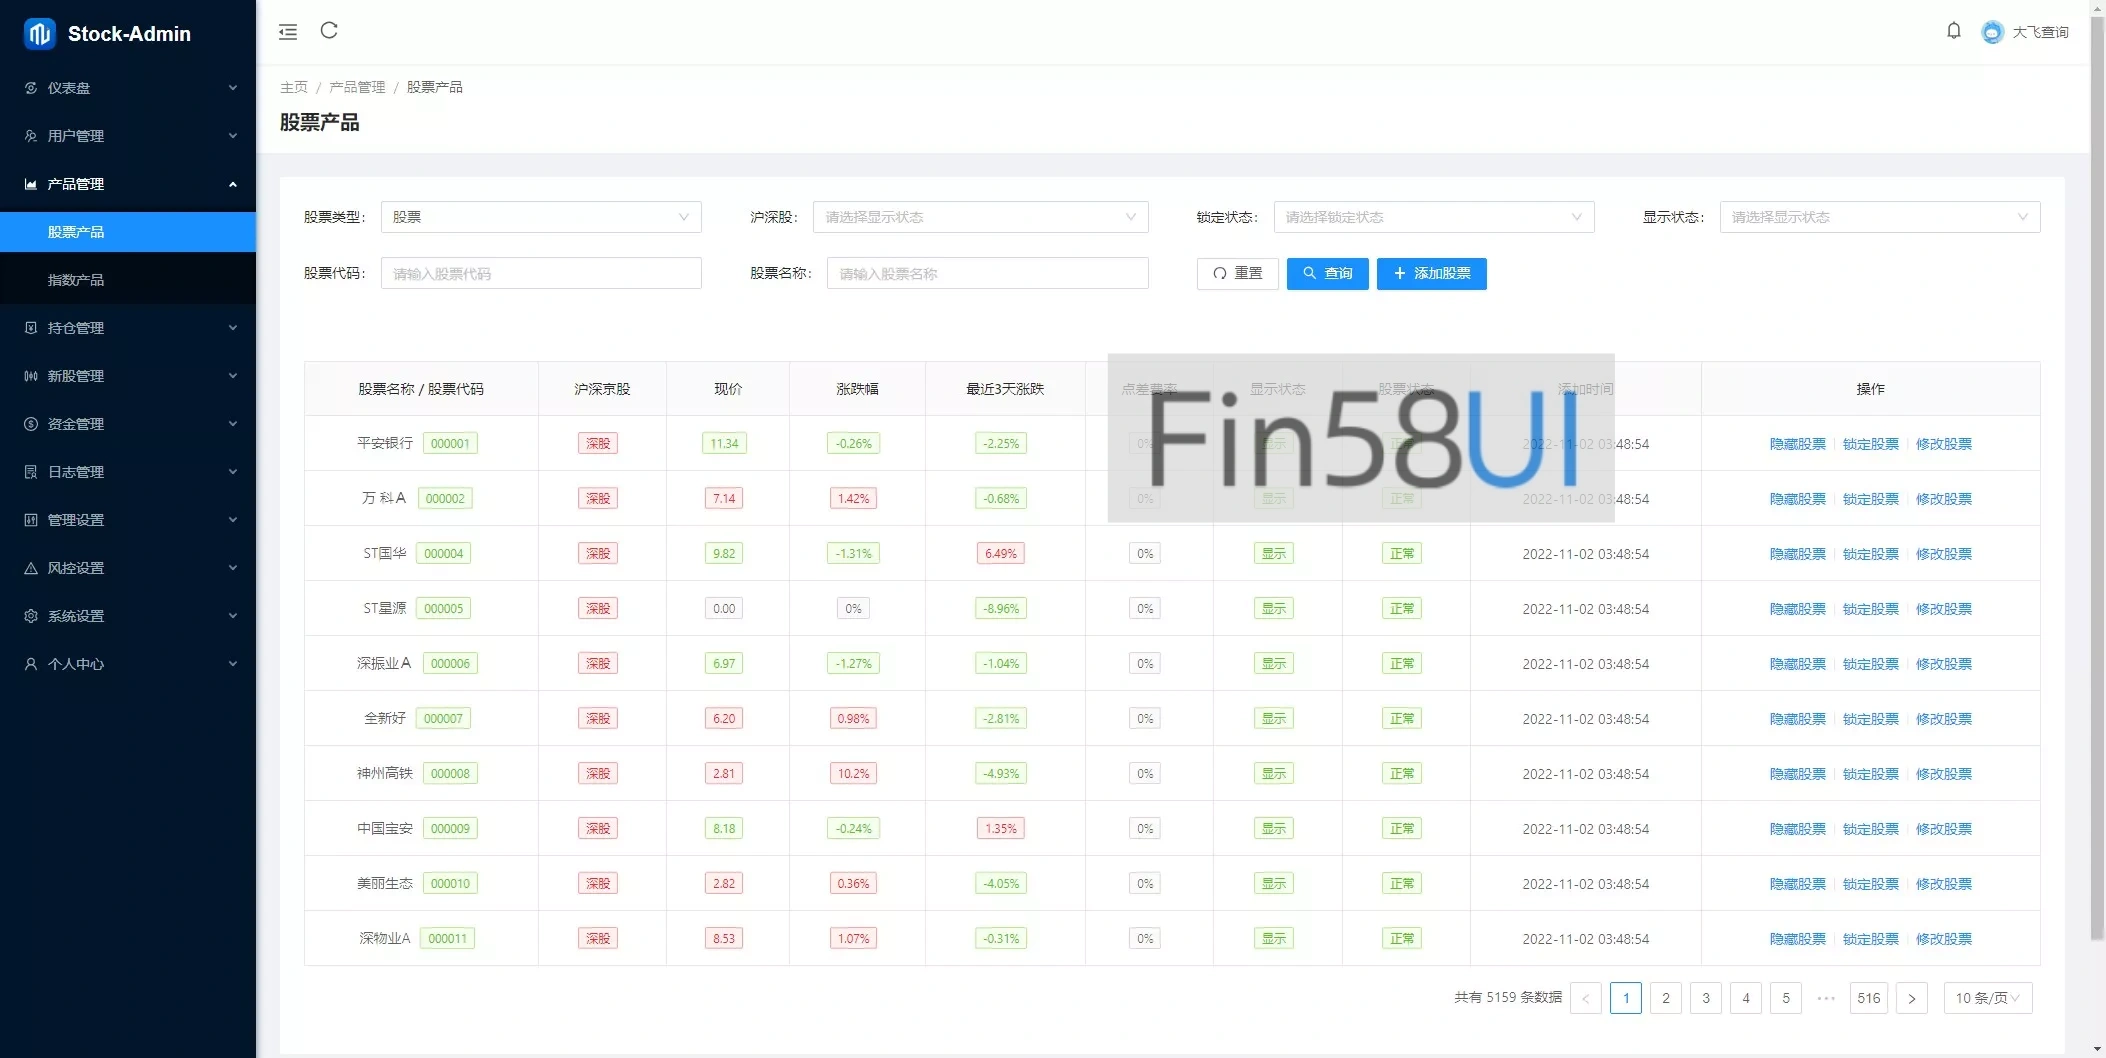Focus the 股票代码 input field
Screen dimensions: 2106x1058
coord(541,273)
